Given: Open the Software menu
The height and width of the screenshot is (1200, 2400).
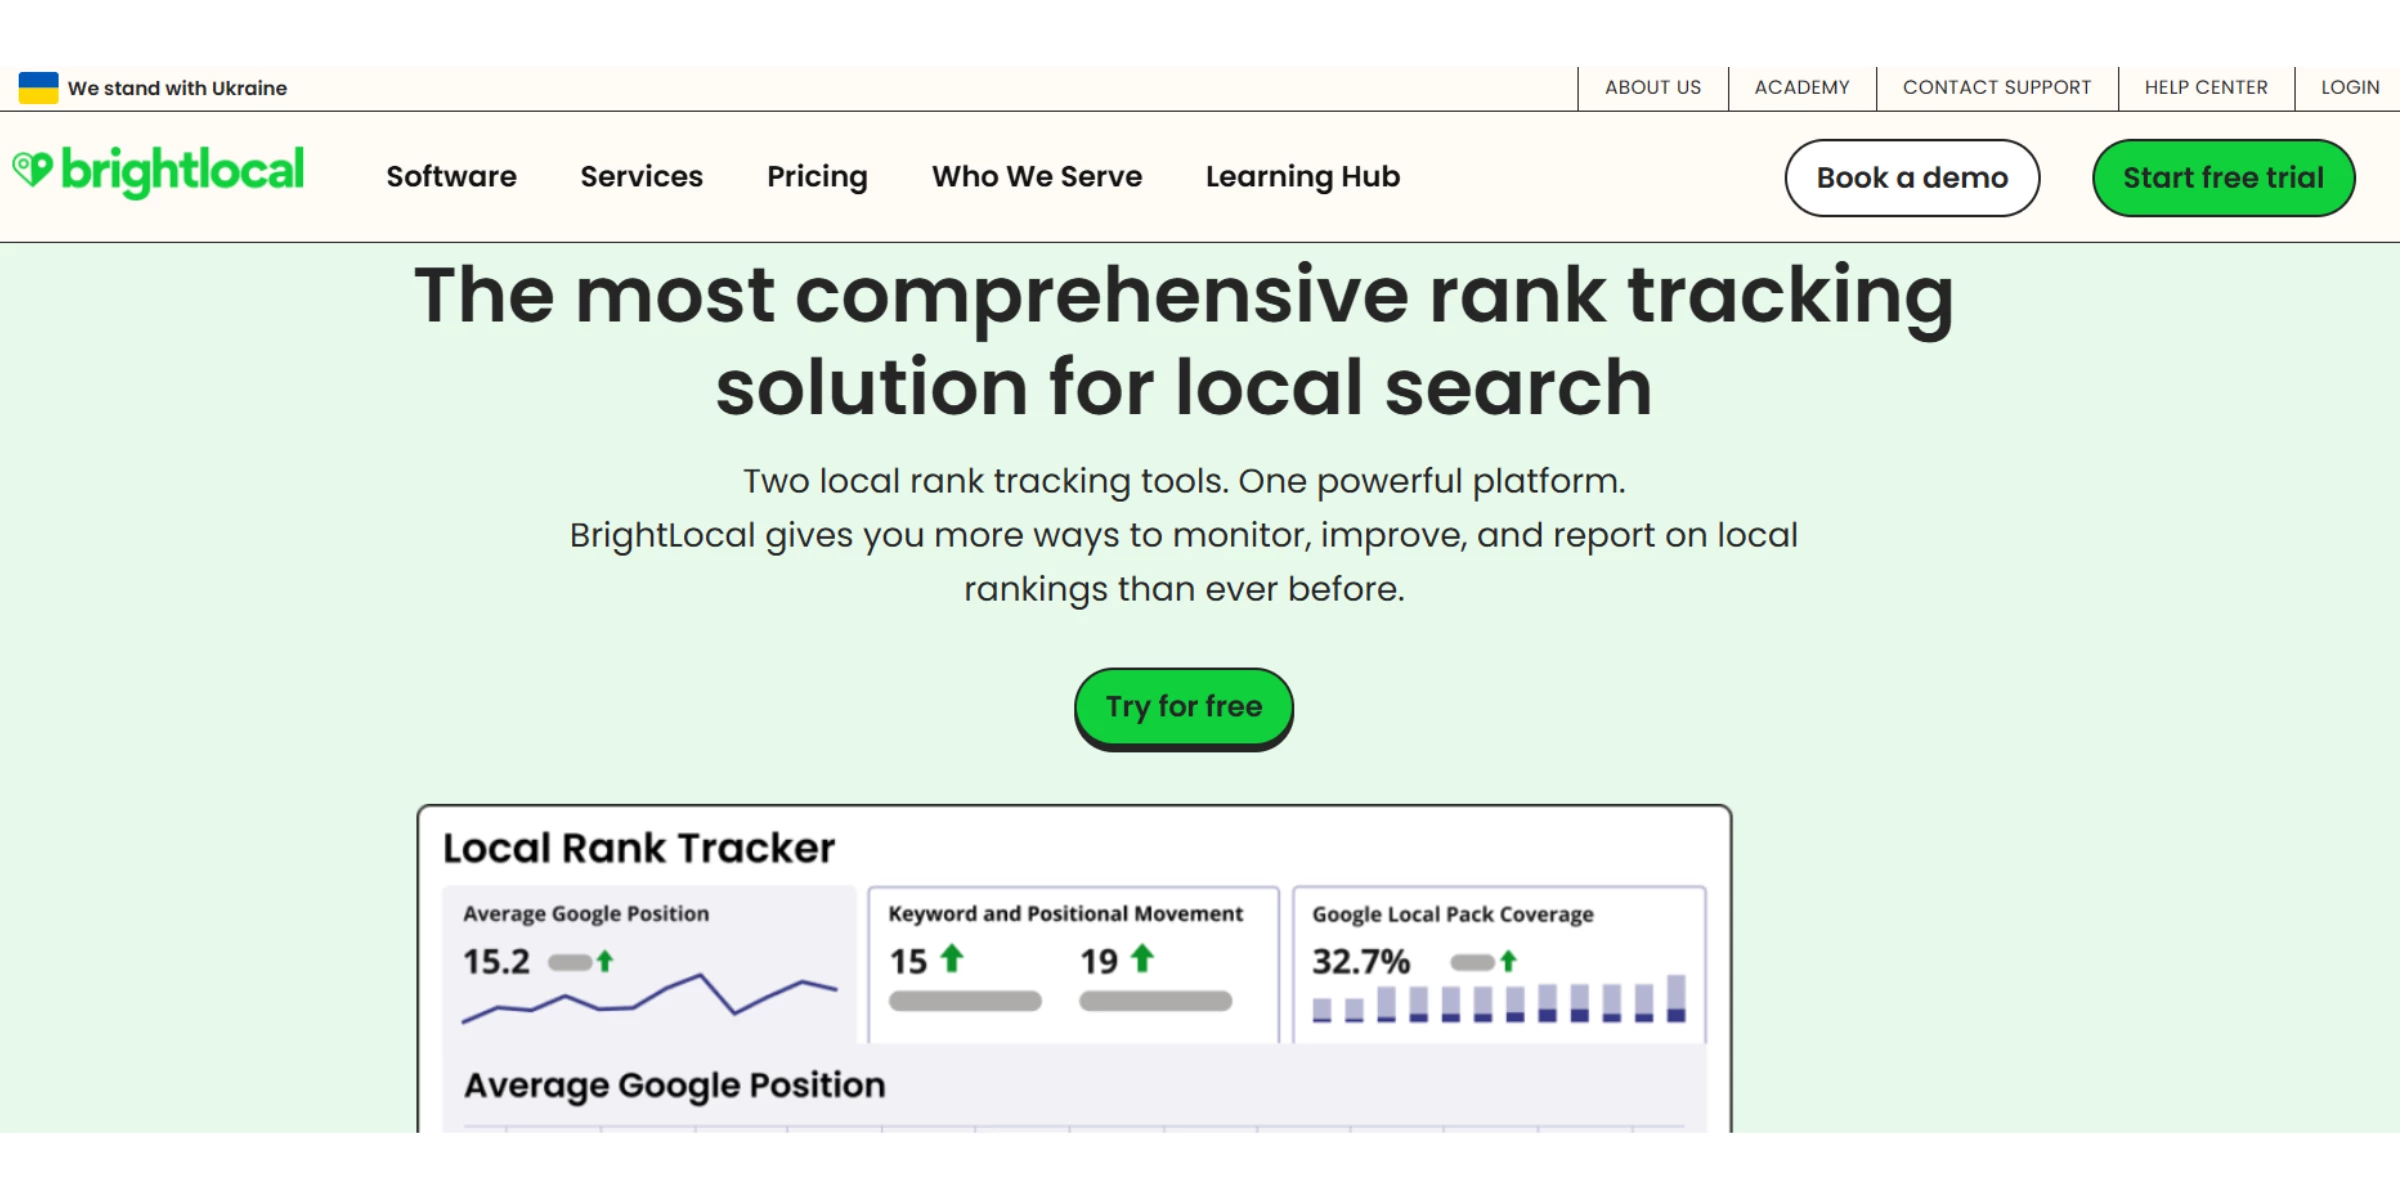Looking at the screenshot, I should tap(451, 177).
